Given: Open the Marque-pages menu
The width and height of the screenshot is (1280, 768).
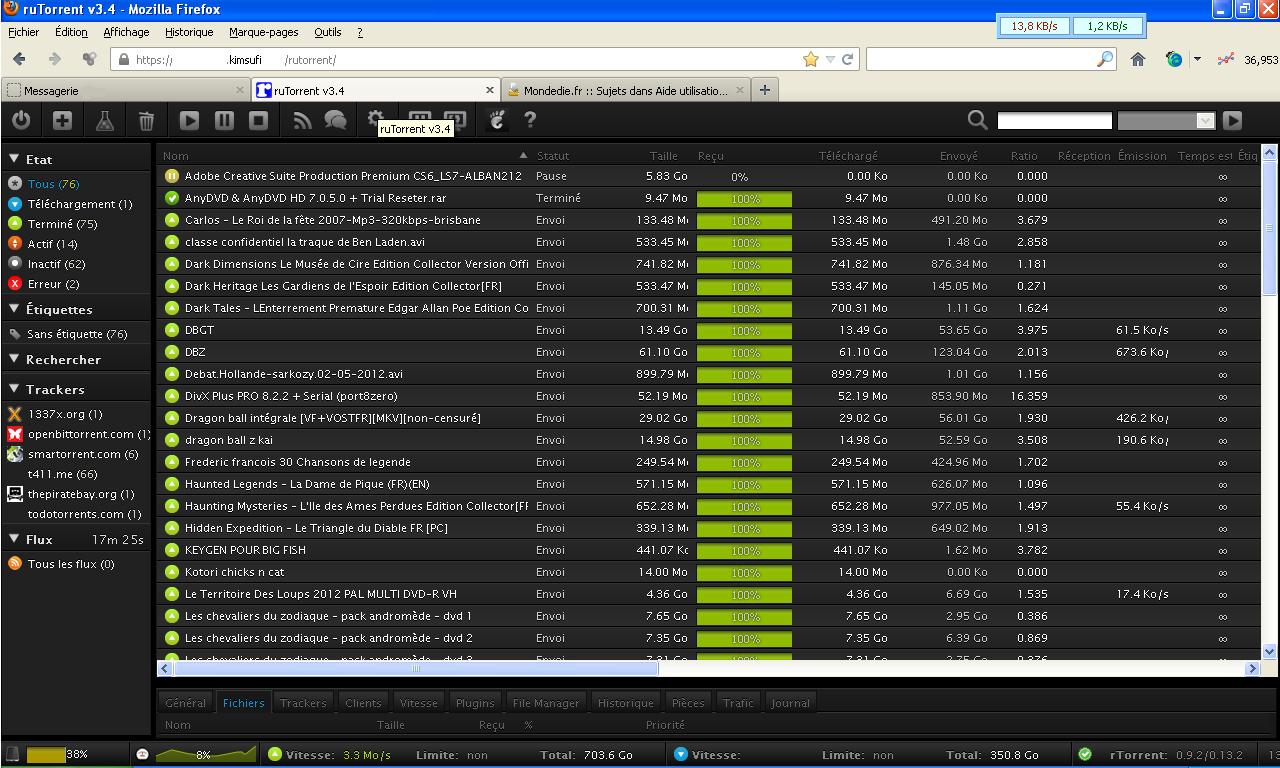Looking at the screenshot, I should 264,32.
